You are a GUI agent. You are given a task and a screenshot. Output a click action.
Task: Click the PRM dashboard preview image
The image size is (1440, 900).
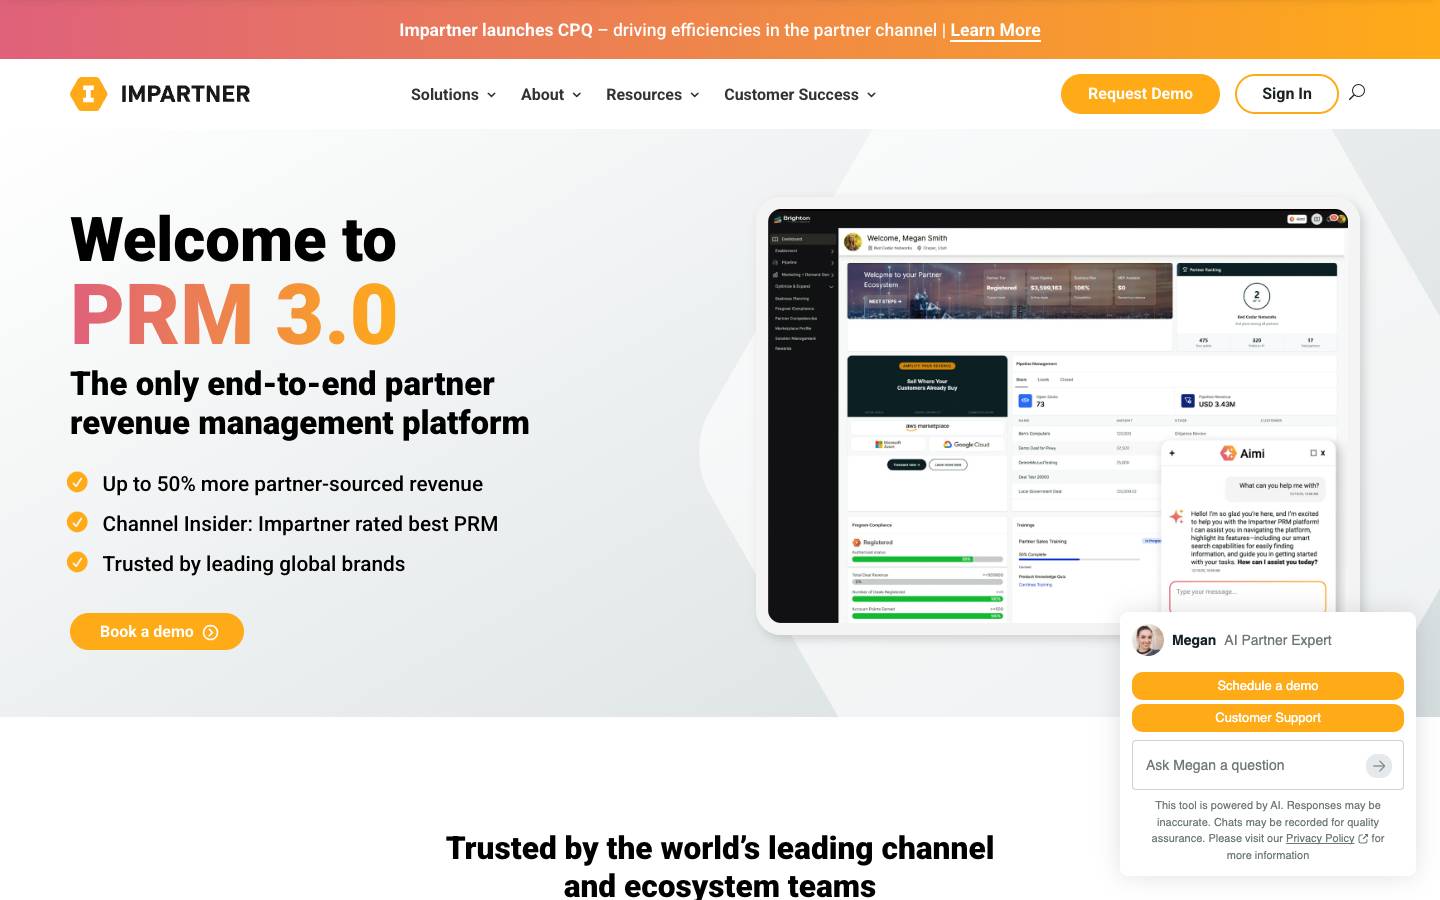coord(1057,416)
